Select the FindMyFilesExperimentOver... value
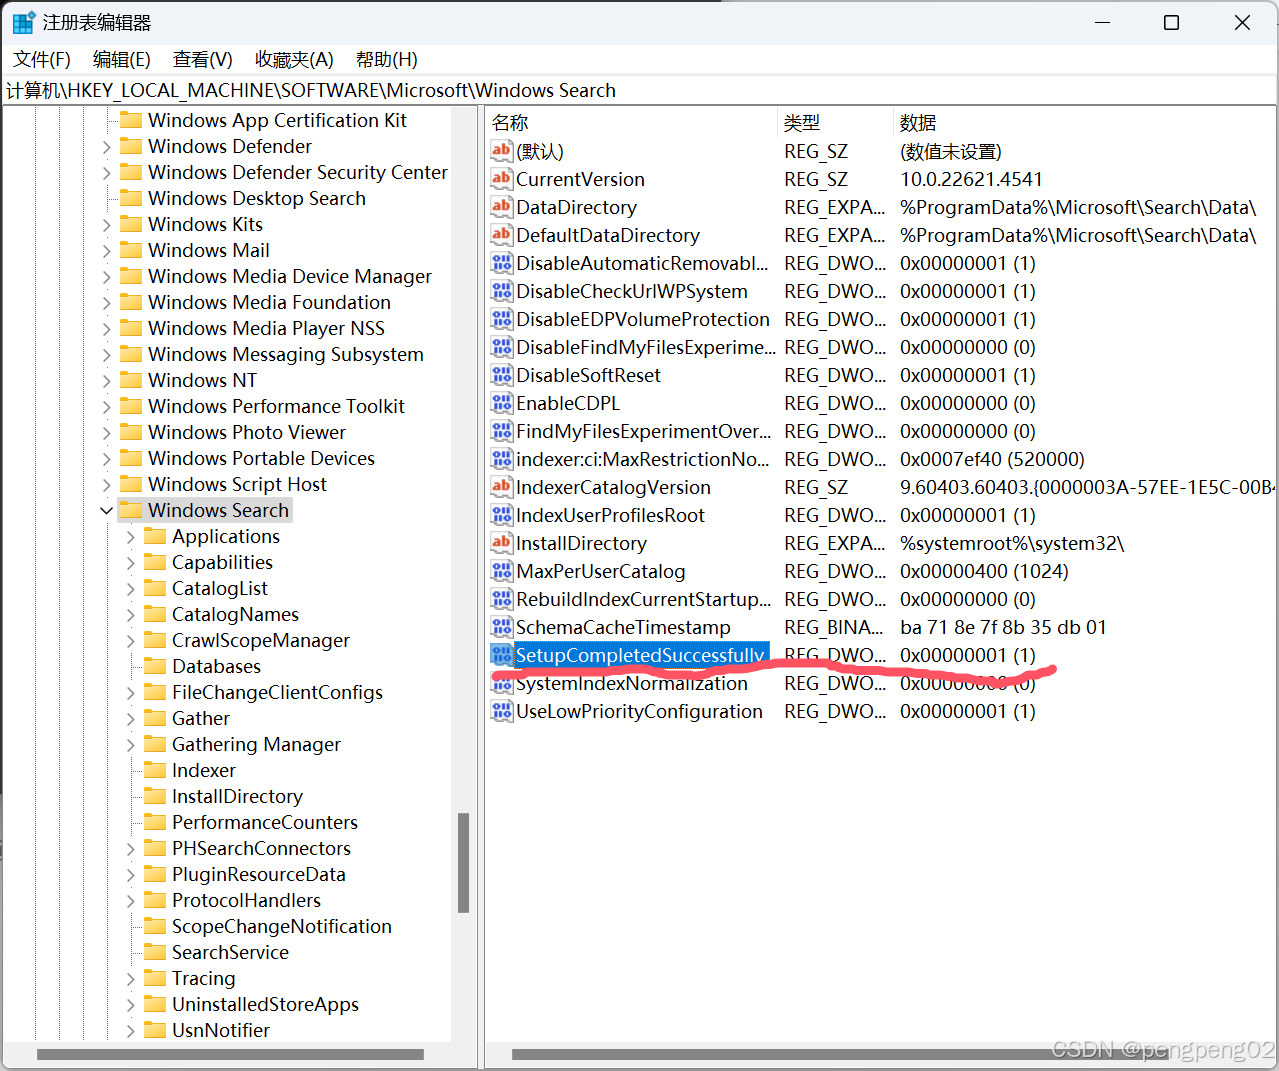Viewport: 1279px width, 1071px height. 644,431
